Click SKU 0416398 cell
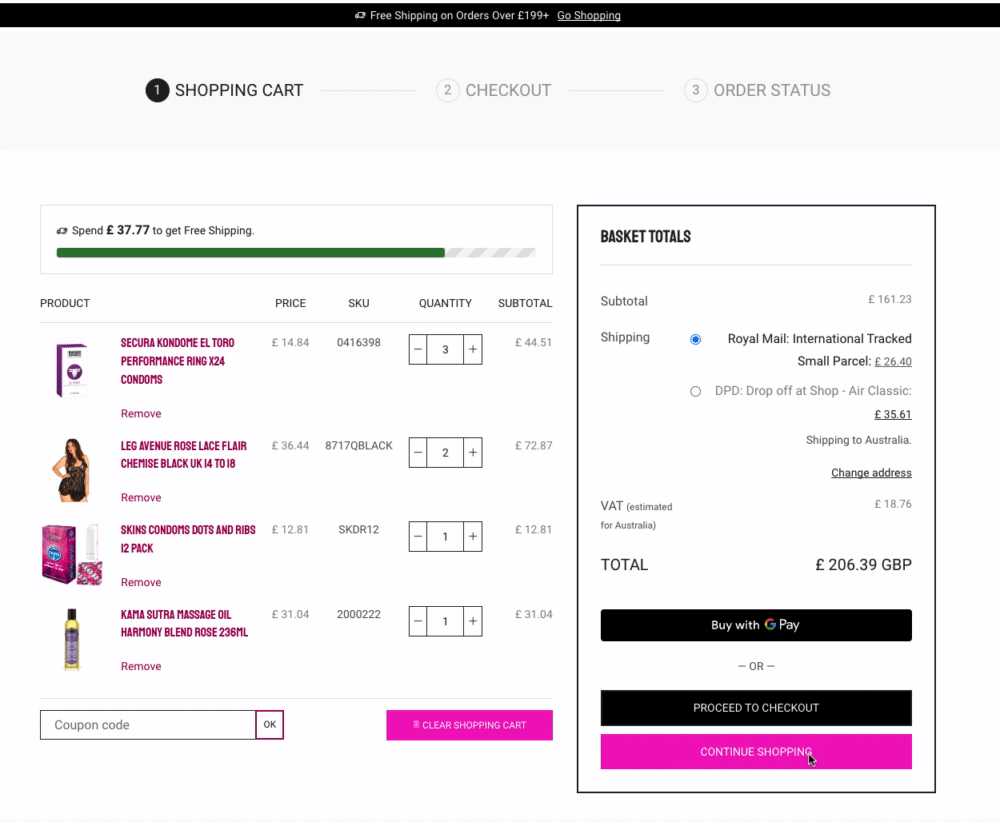This screenshot has width=1000, height=822. tap(358, 342)
